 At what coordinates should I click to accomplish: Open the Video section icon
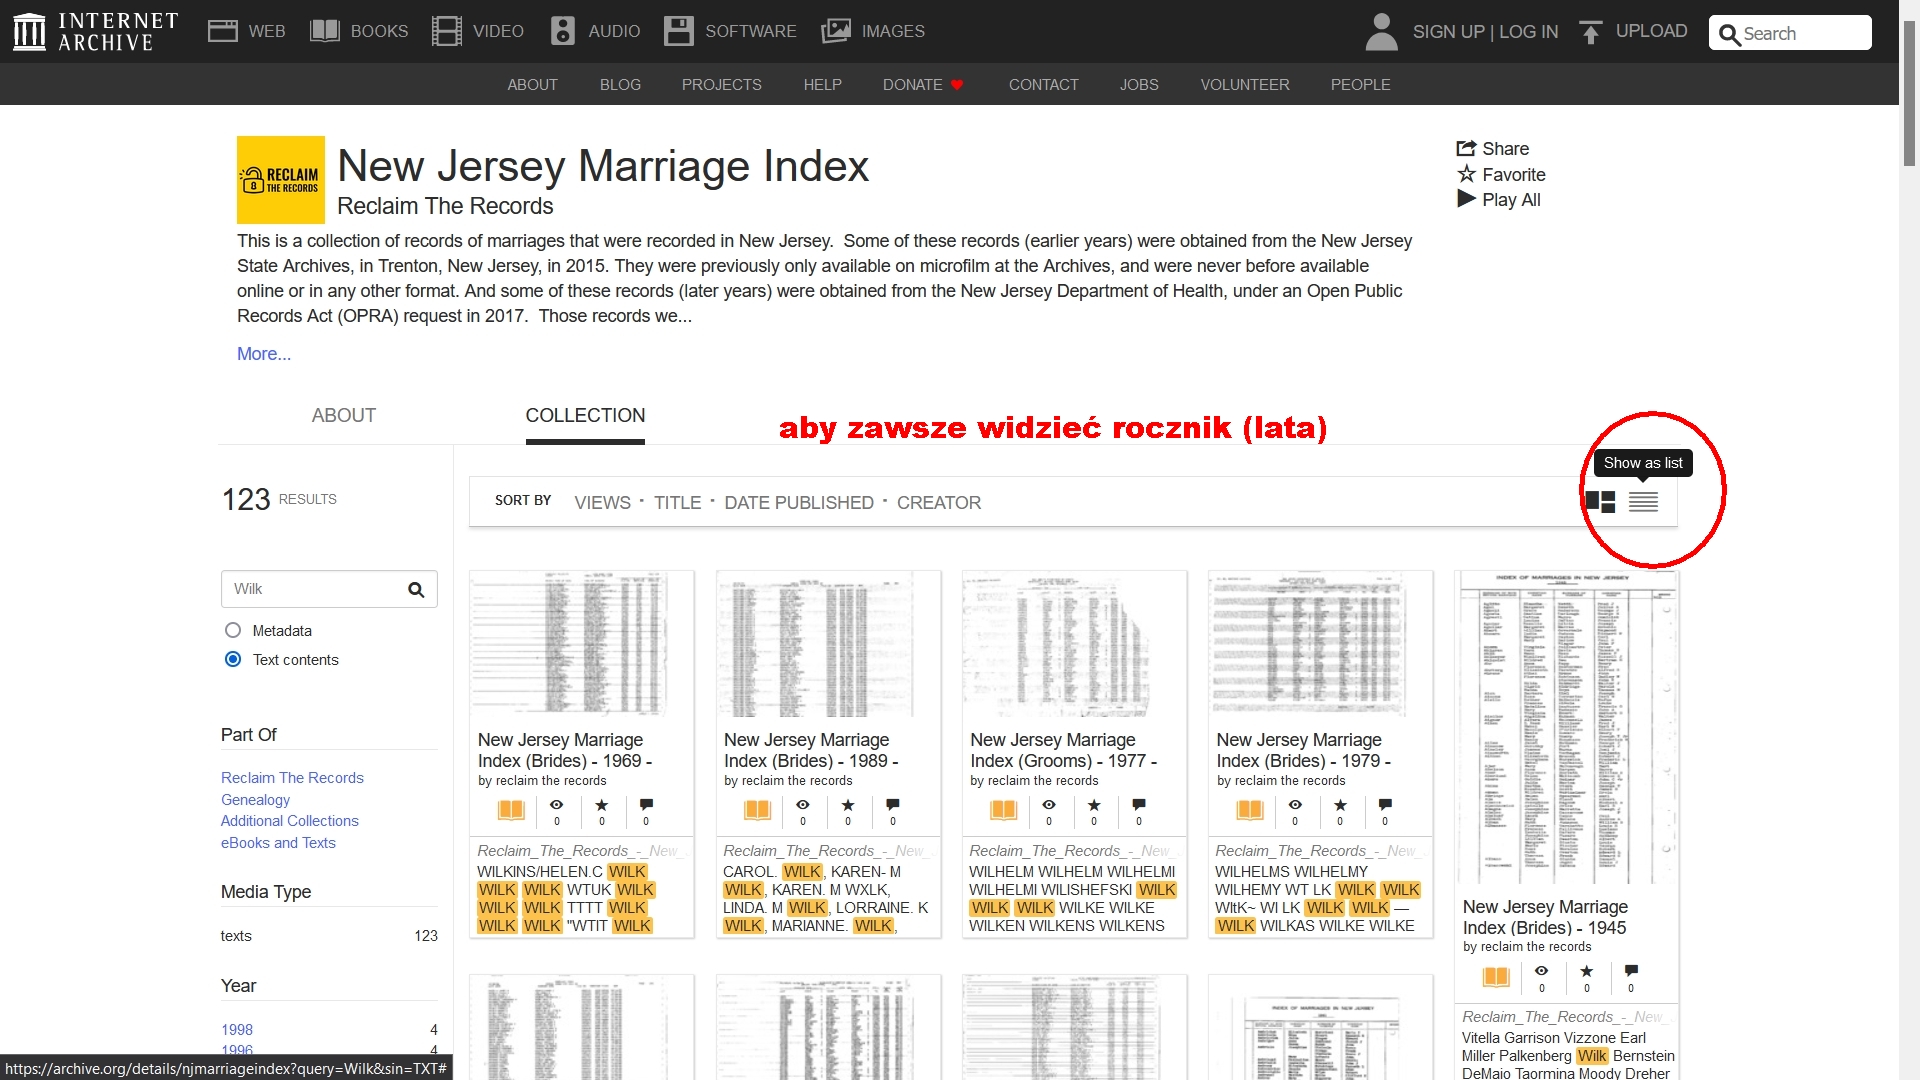[447, 31]
